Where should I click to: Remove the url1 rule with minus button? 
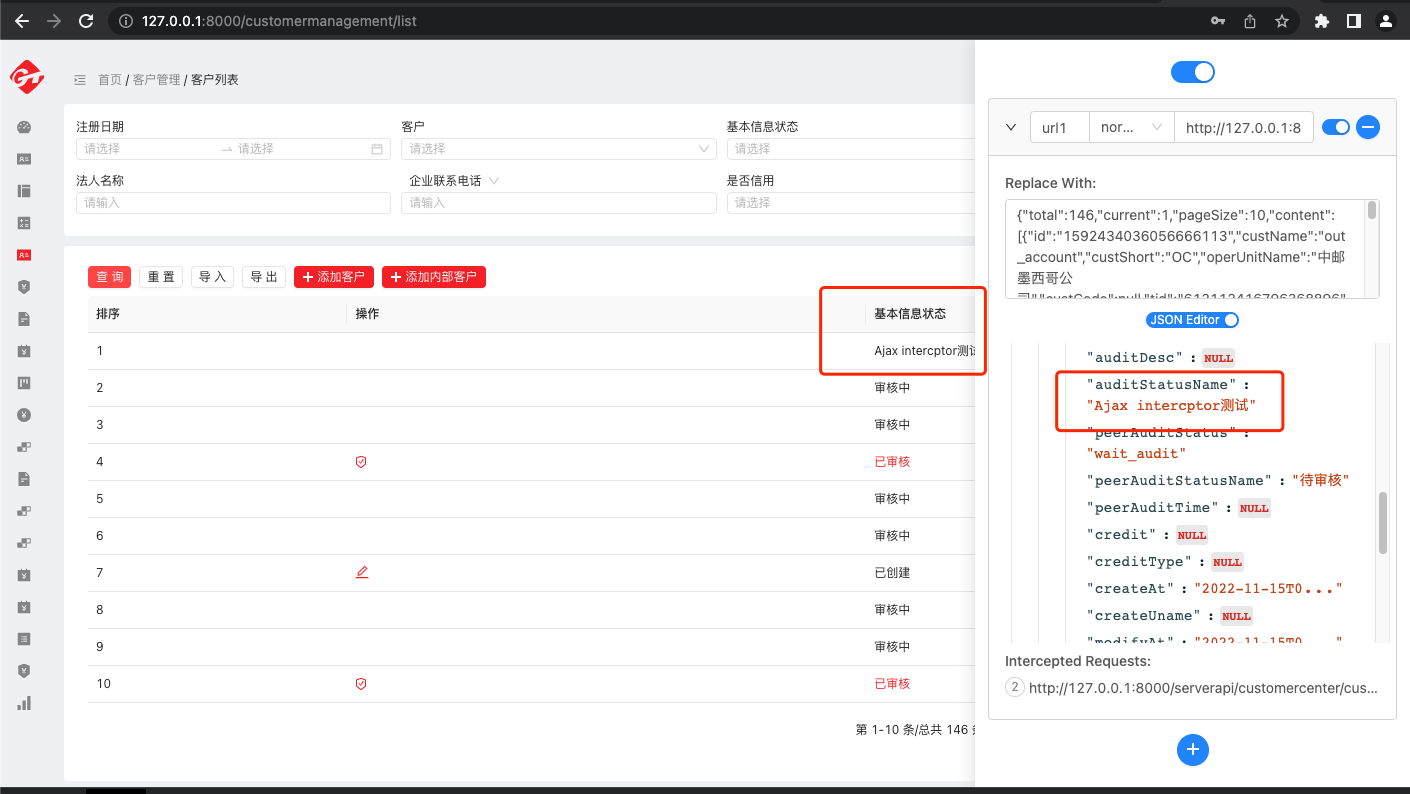coord(1368,127)
